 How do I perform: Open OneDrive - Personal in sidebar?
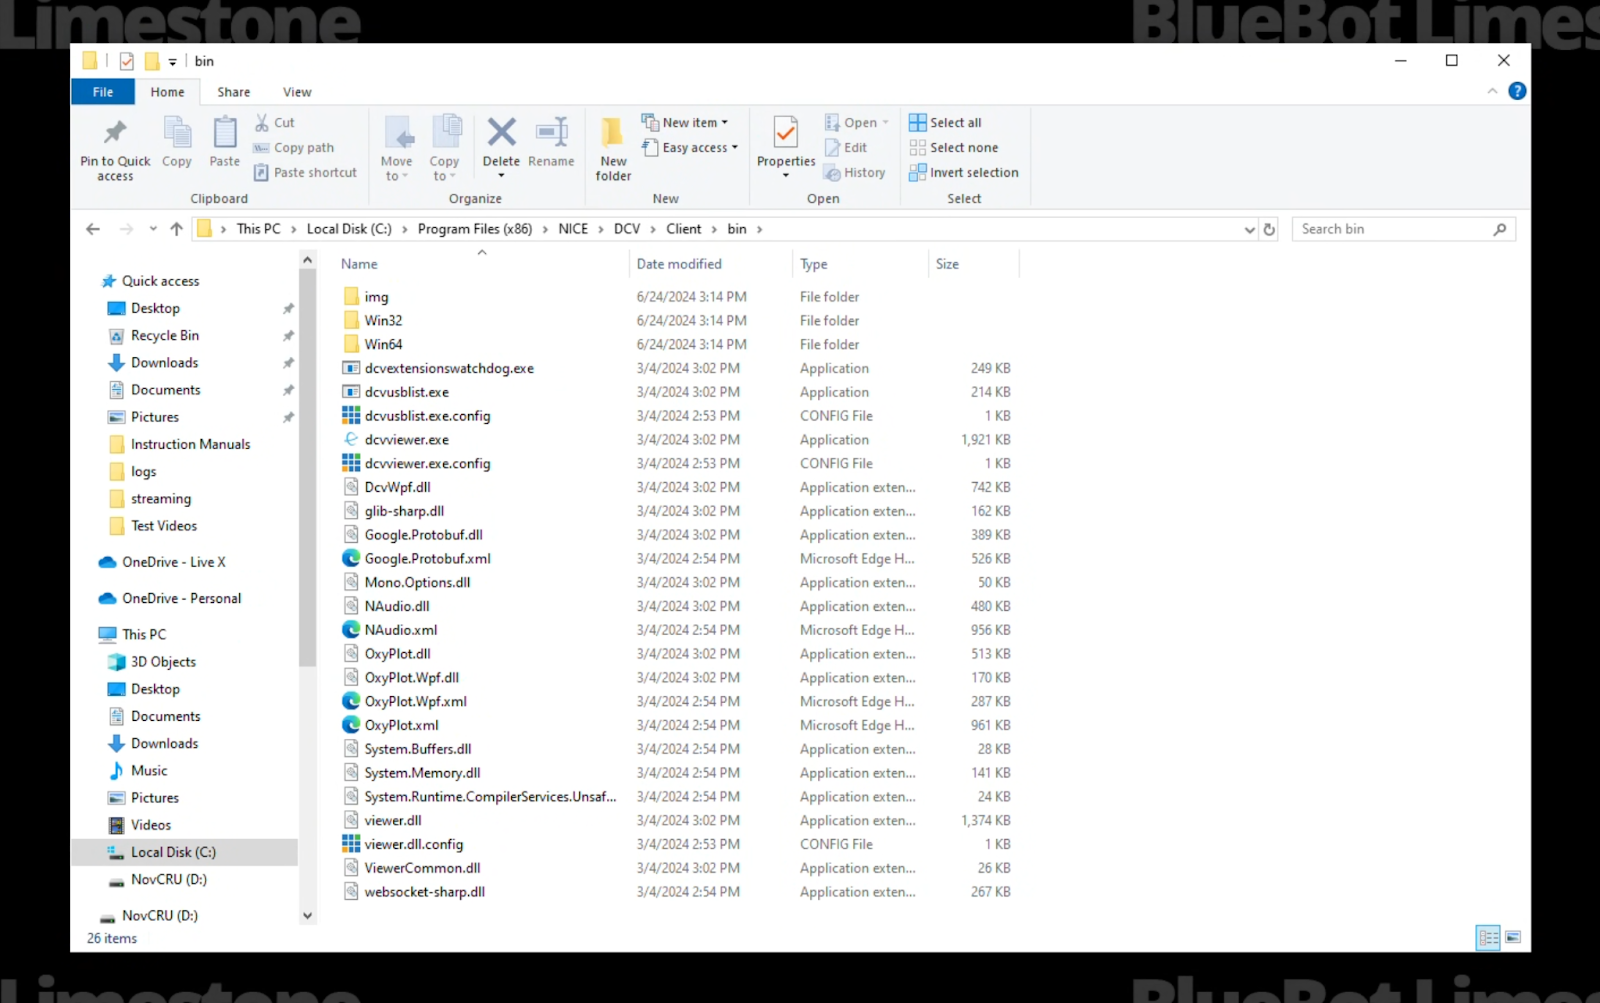click(181, 598)
